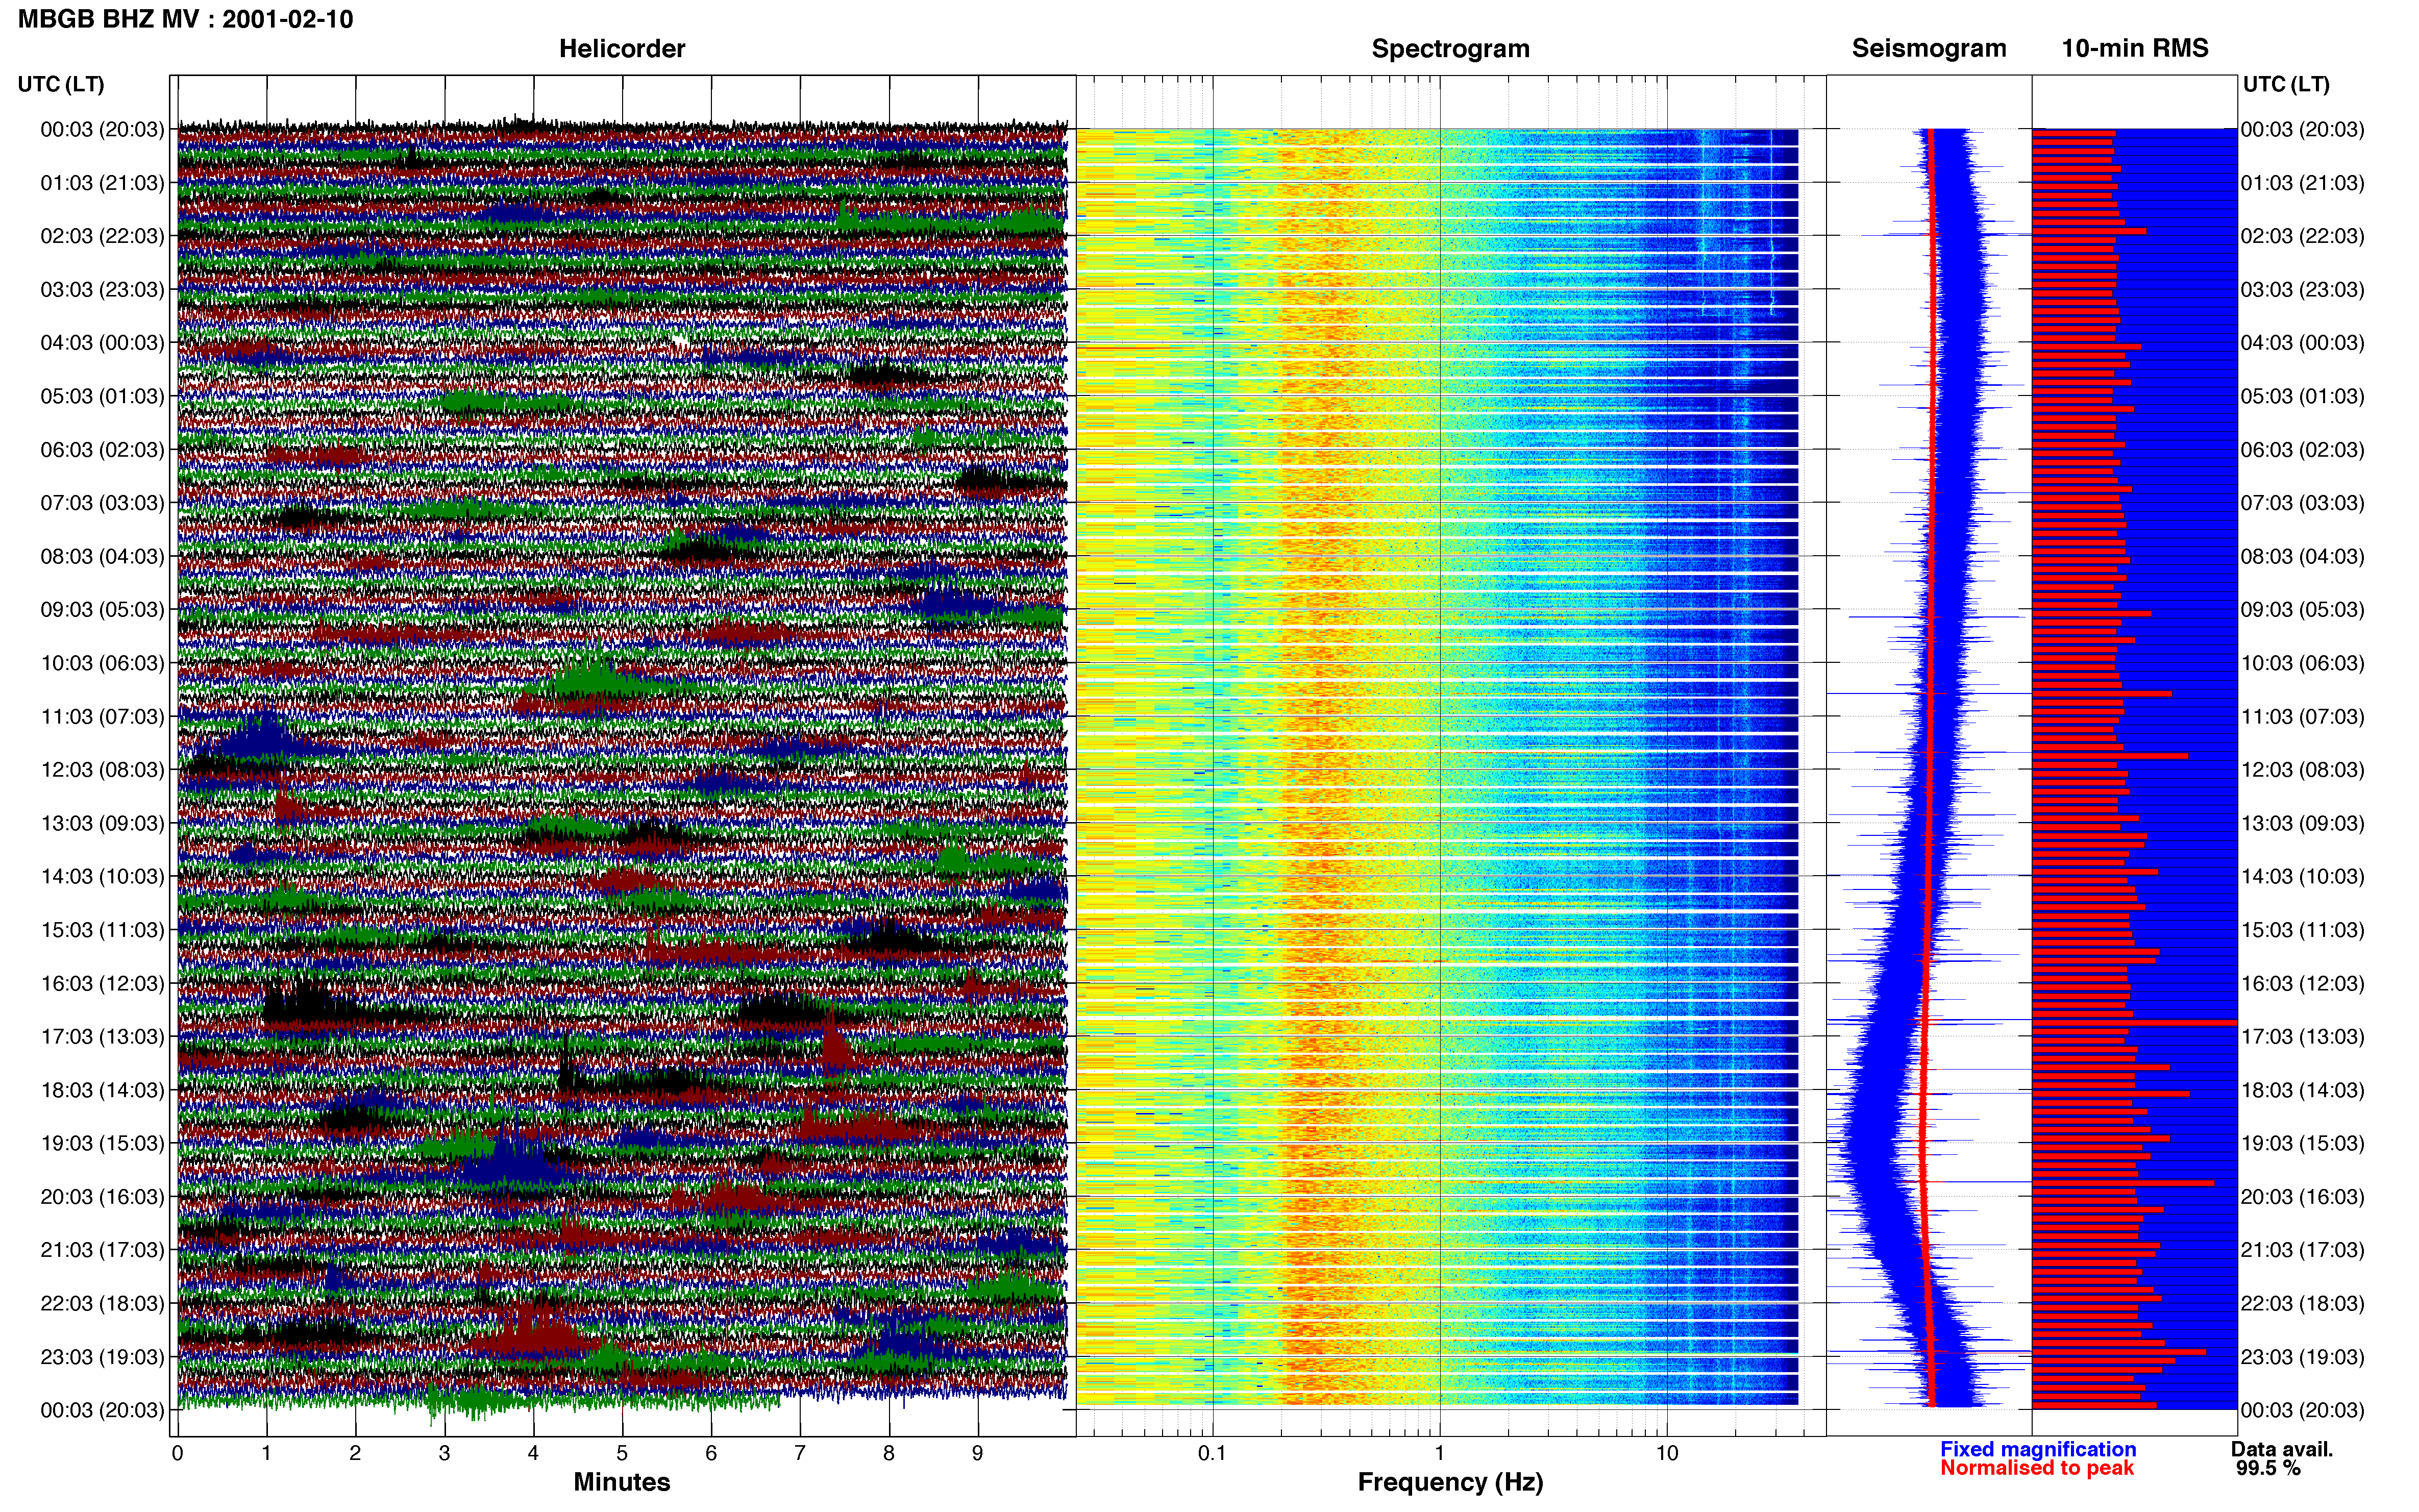Viewport: 2419px width, 1512px height.
Task: Click RMS-side time label "01:03 (21:03)"
Action: (2303, 183)
